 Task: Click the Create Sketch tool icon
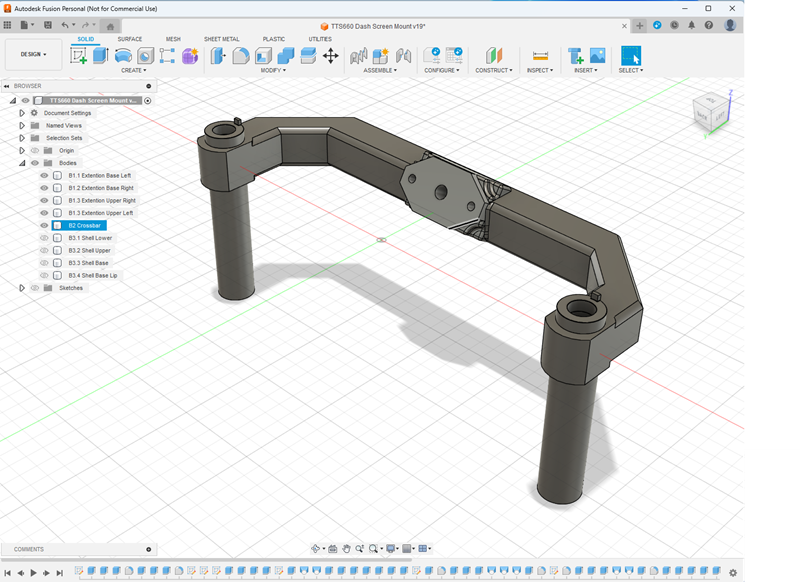pyautogui.click(x=78, y=56)
